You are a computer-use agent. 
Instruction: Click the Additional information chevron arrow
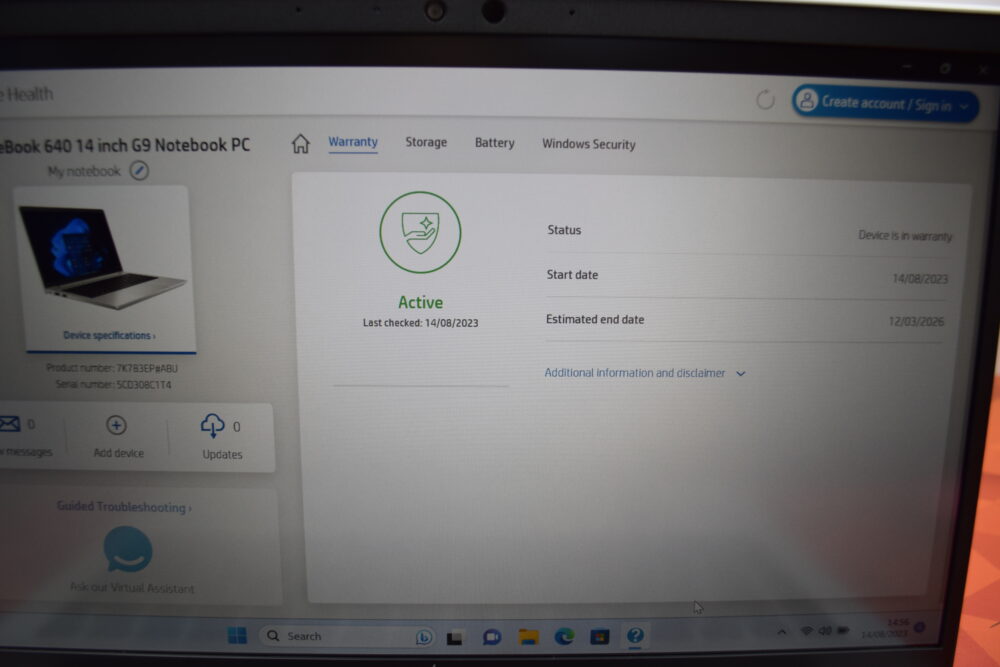click(740, 374)
